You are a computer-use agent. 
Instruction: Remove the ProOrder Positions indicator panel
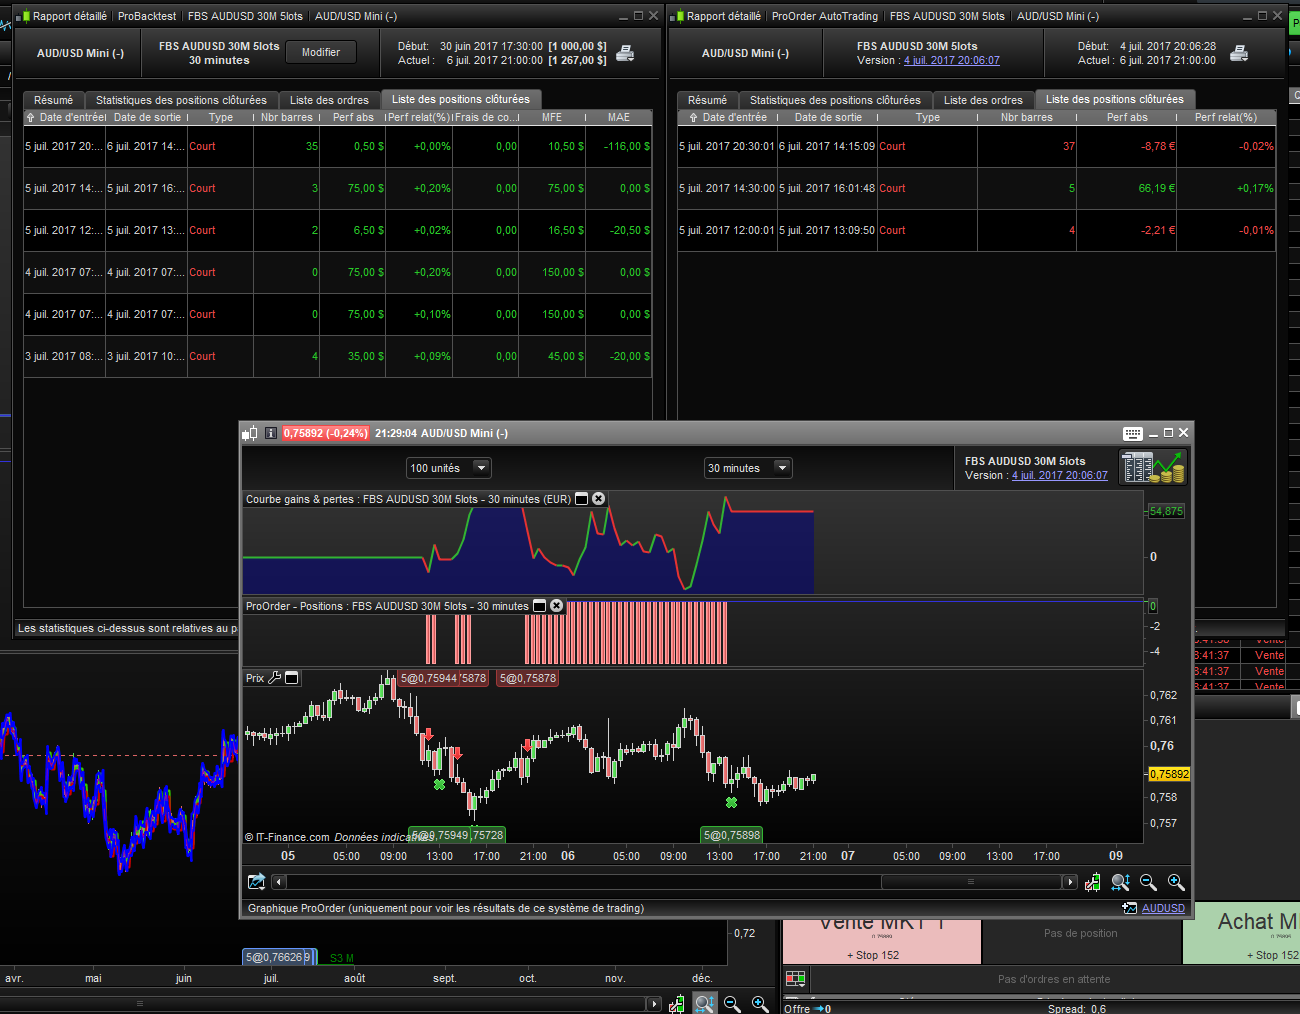click(557, 606)
